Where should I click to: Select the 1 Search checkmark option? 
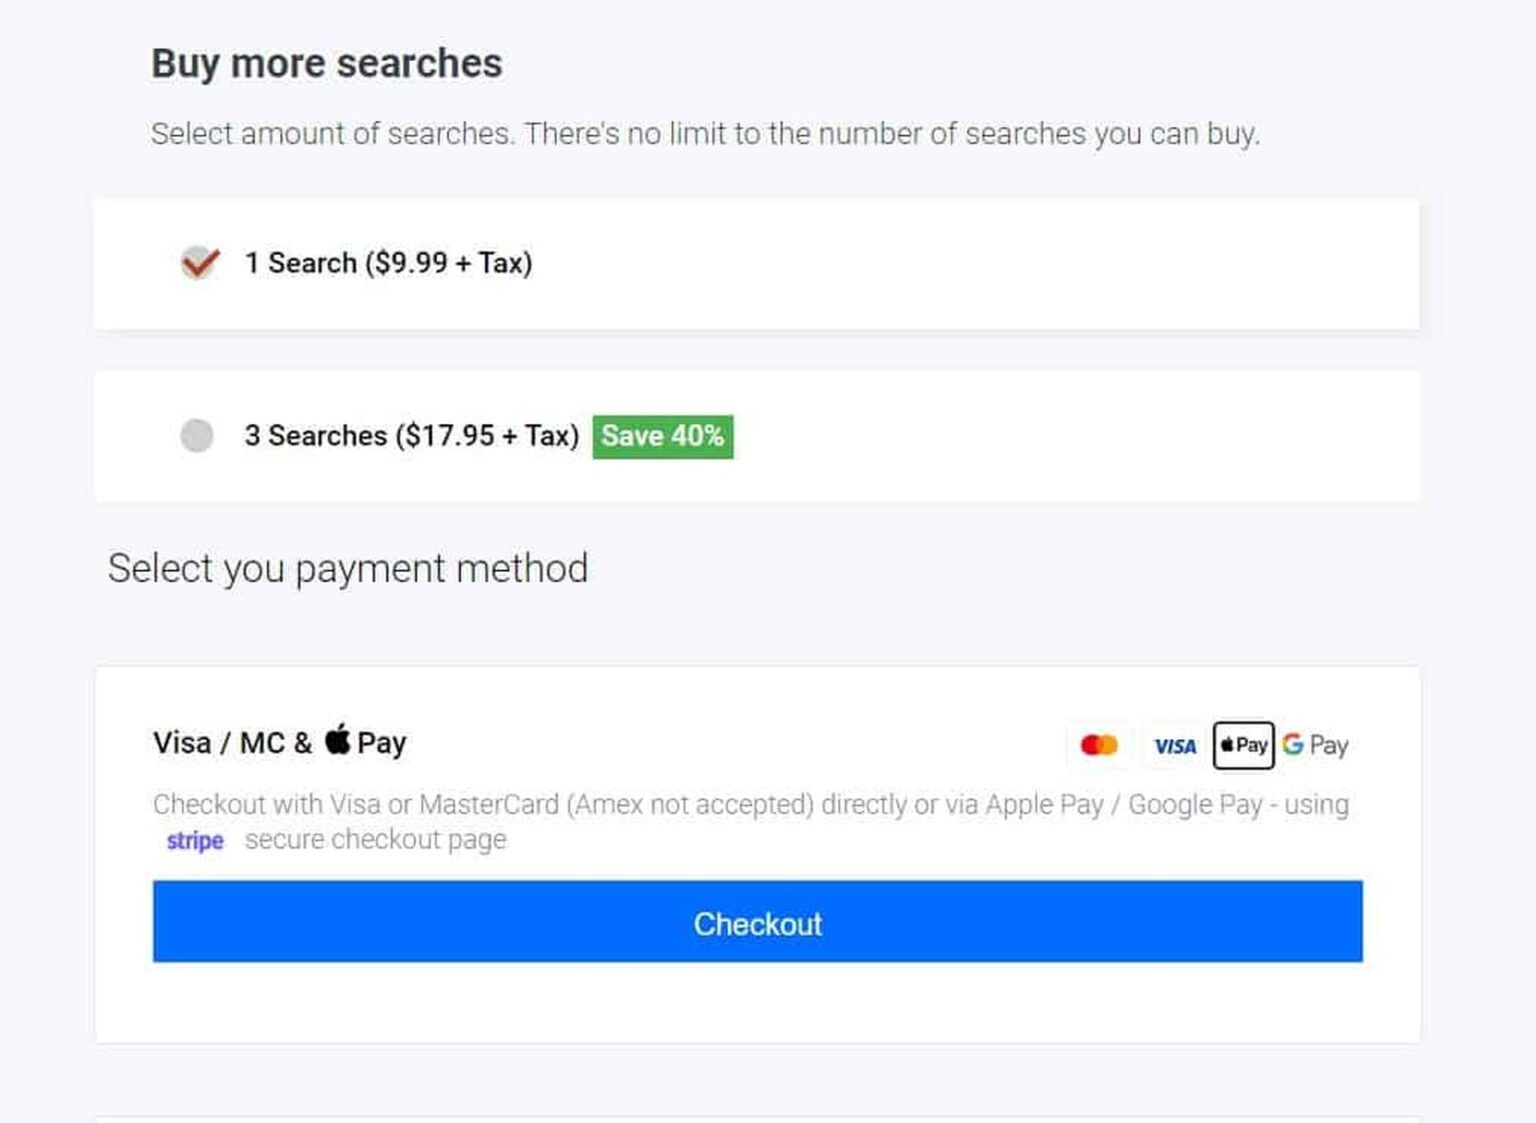point(200,263)
